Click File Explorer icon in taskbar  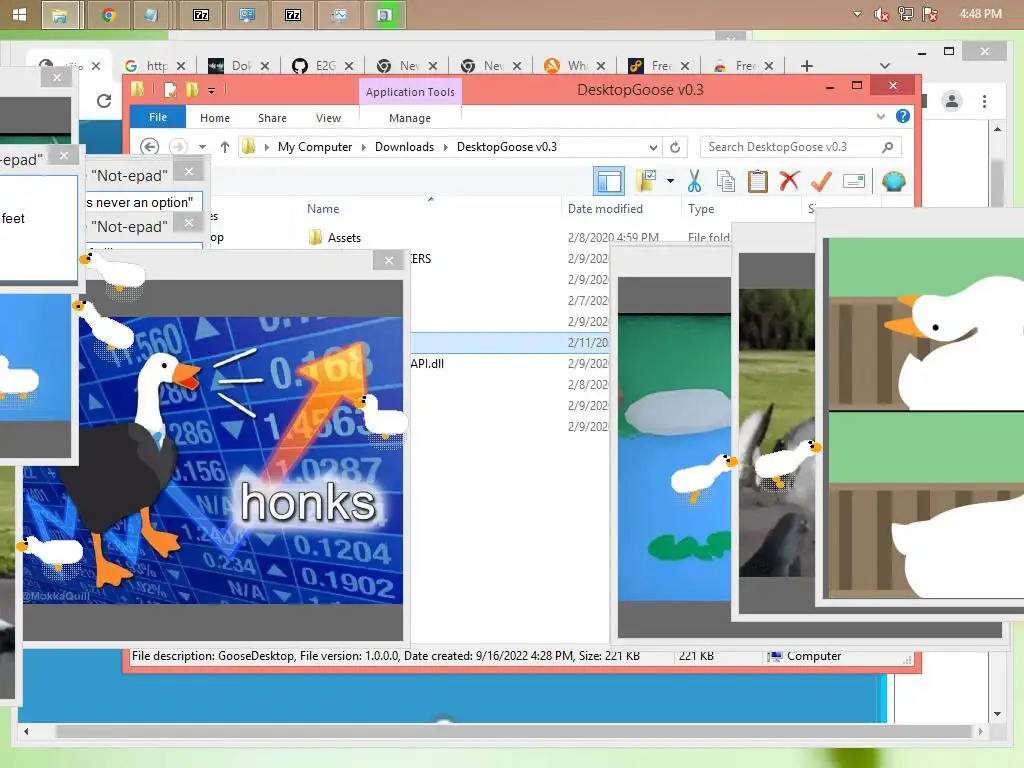point(60,15)
